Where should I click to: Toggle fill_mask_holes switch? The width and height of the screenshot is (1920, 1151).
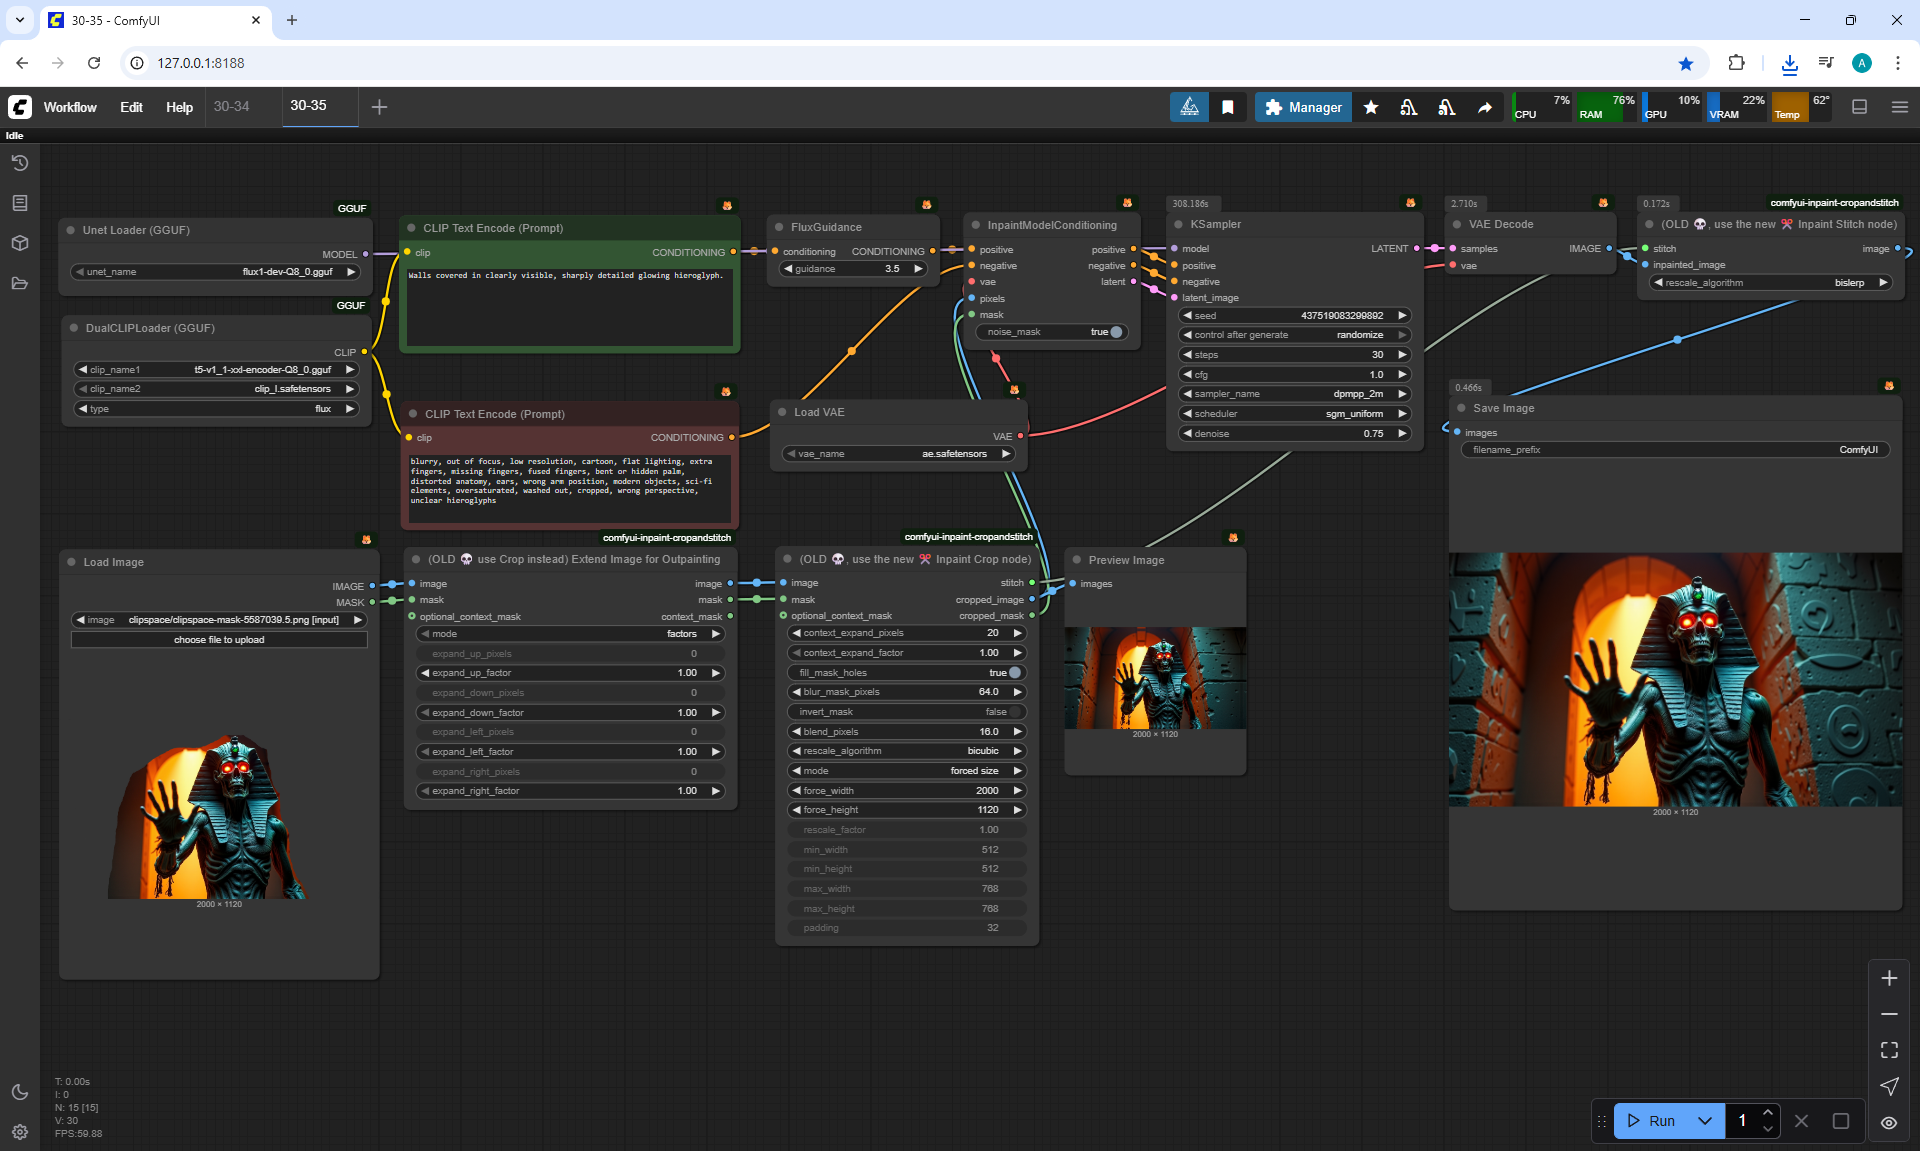click(1014, 673)
